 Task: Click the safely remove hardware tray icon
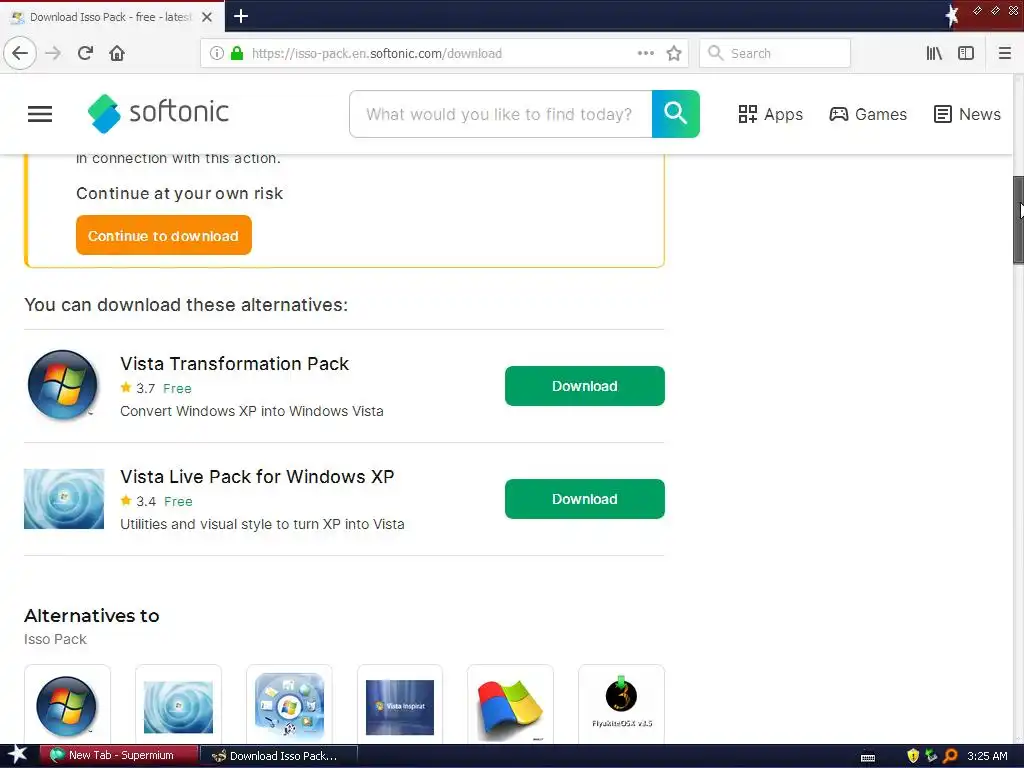[931, 756]
